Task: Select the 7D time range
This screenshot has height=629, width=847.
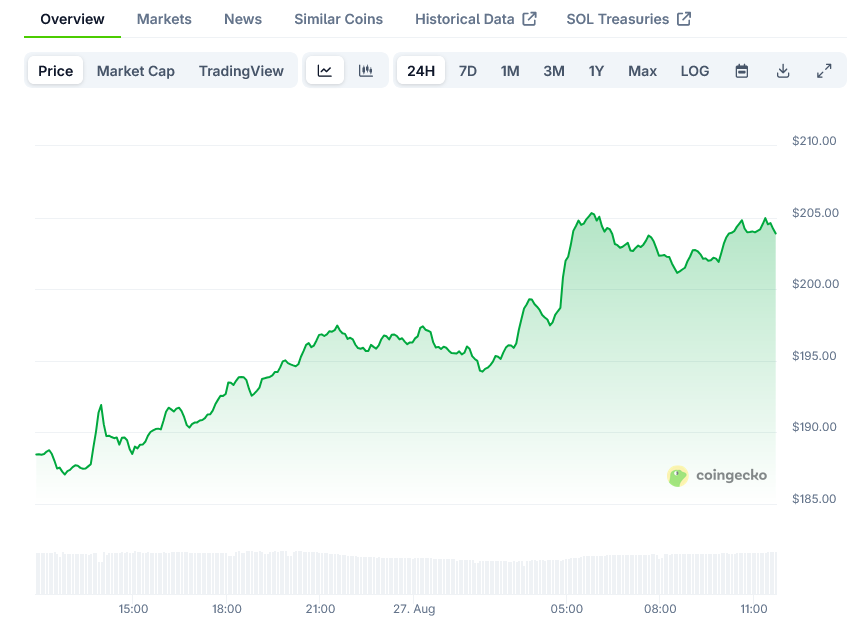Action: coord(468,71)
